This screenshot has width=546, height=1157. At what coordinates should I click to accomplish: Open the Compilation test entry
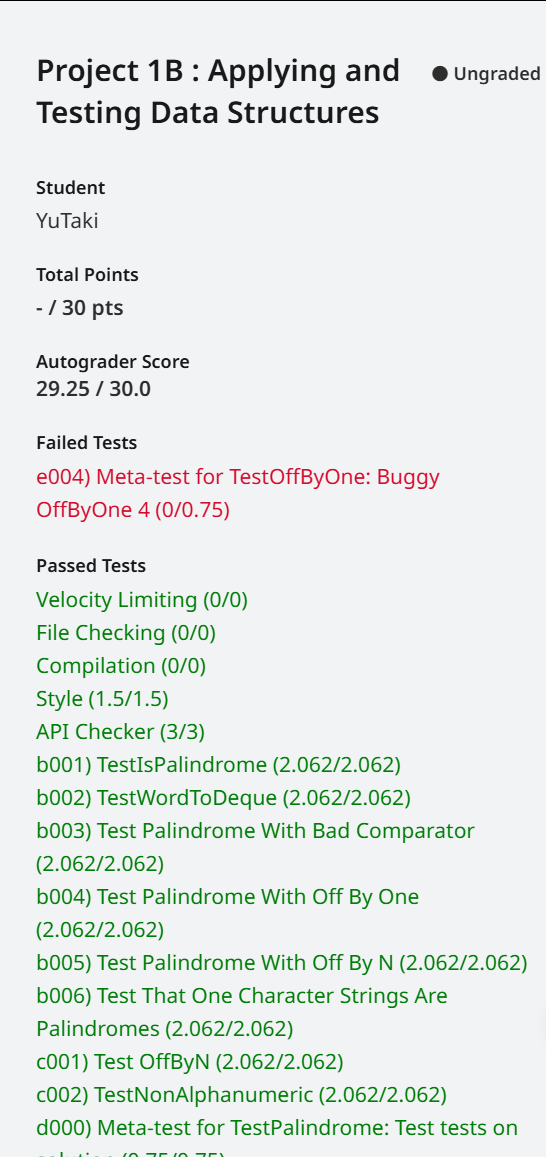coord(121,666)
